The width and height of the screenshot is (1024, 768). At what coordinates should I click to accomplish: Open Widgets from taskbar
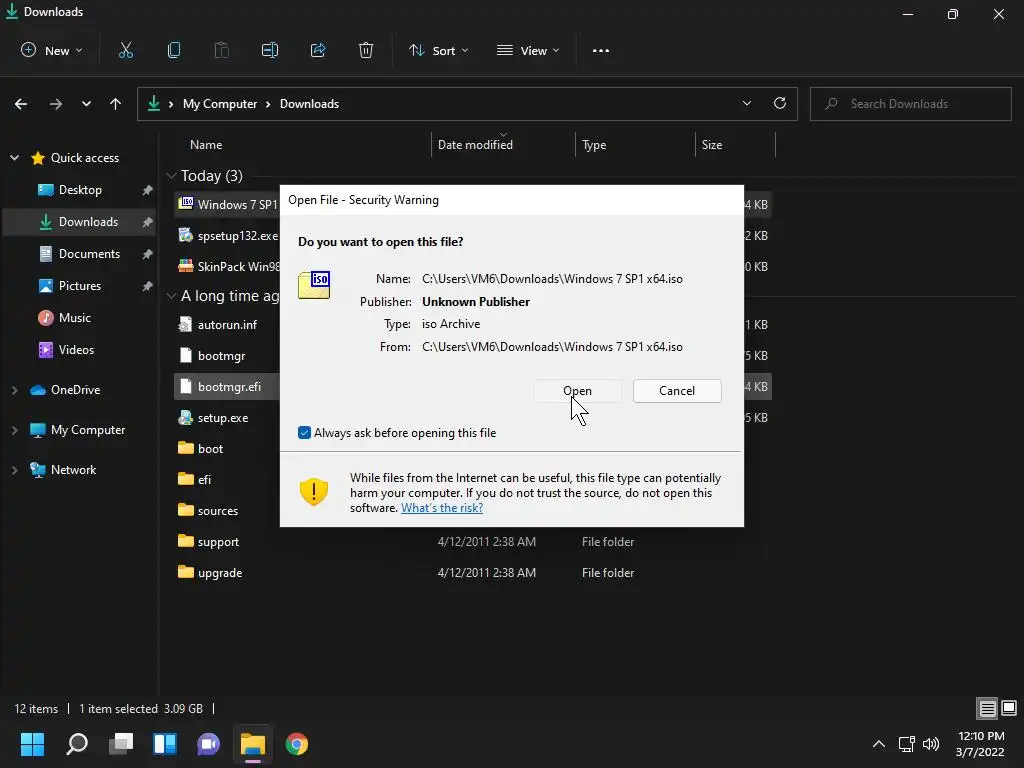[165, 744]
